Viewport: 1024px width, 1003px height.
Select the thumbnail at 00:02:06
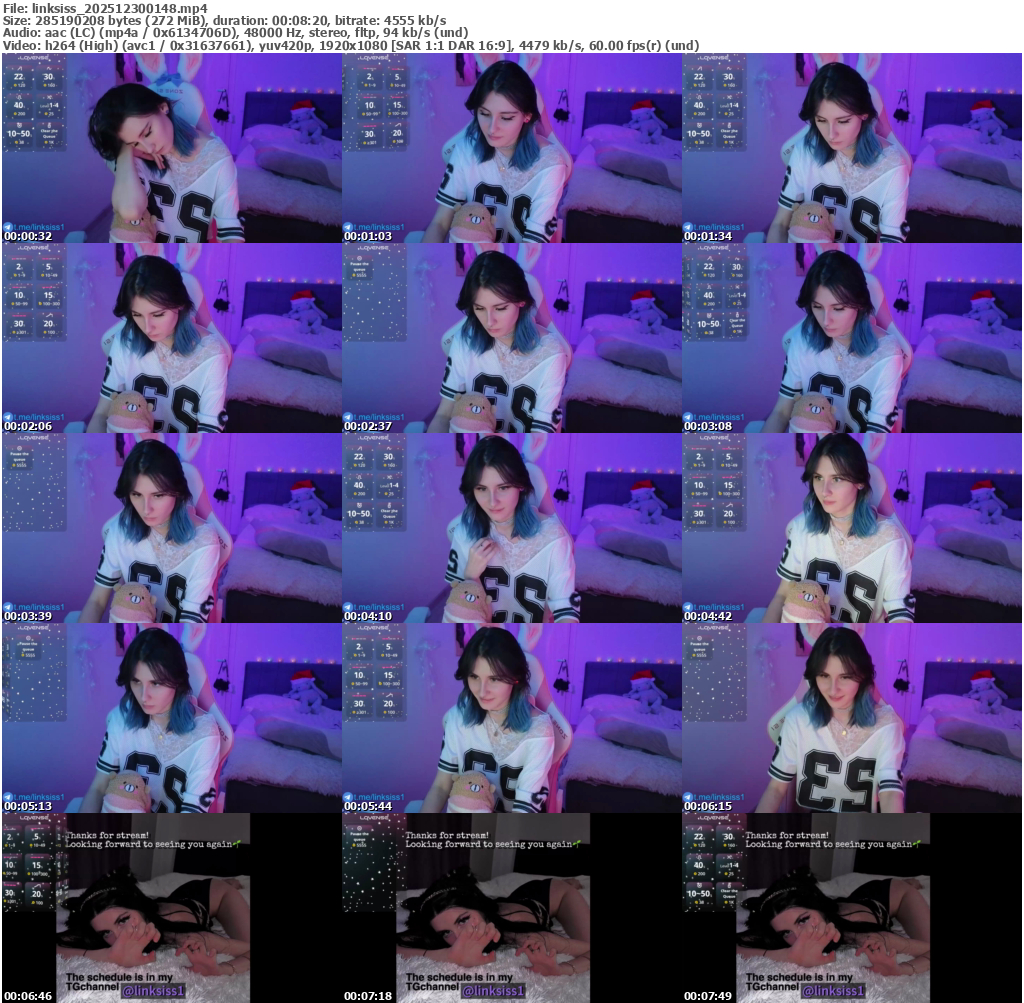172,338
